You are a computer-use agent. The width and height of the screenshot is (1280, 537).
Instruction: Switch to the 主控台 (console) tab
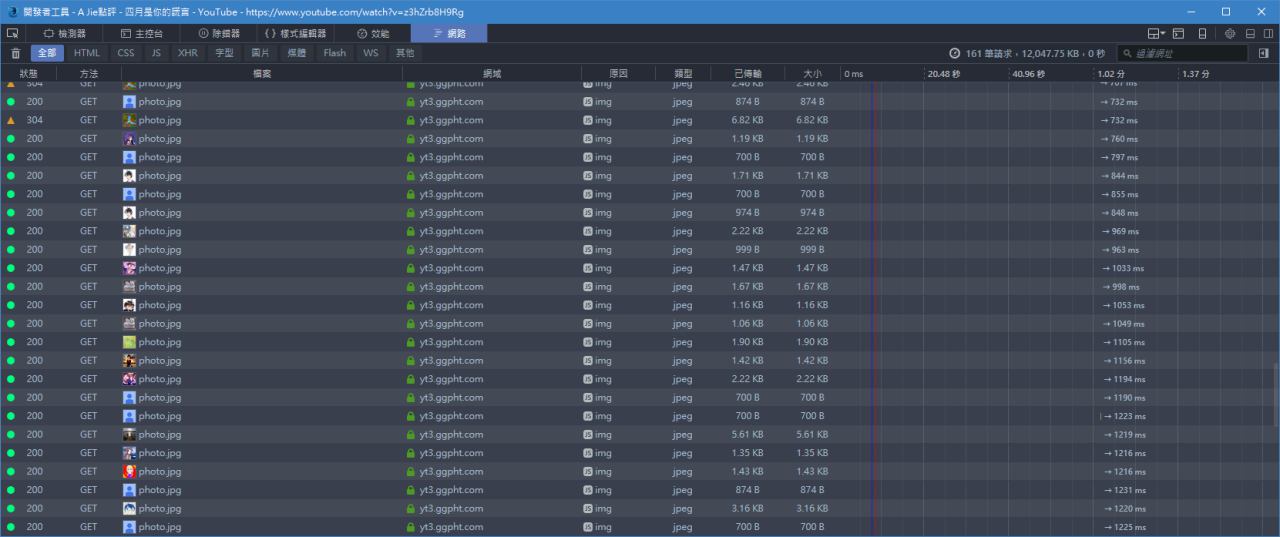point(141,33)
